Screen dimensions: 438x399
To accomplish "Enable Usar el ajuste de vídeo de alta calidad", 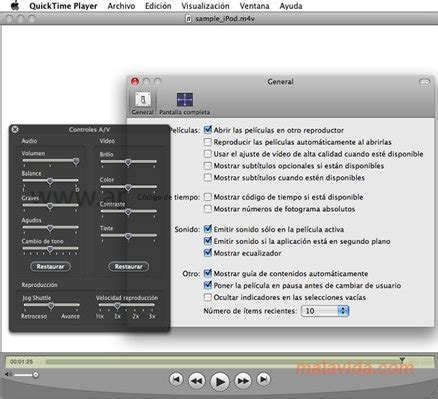I will [x=208, y=154].
